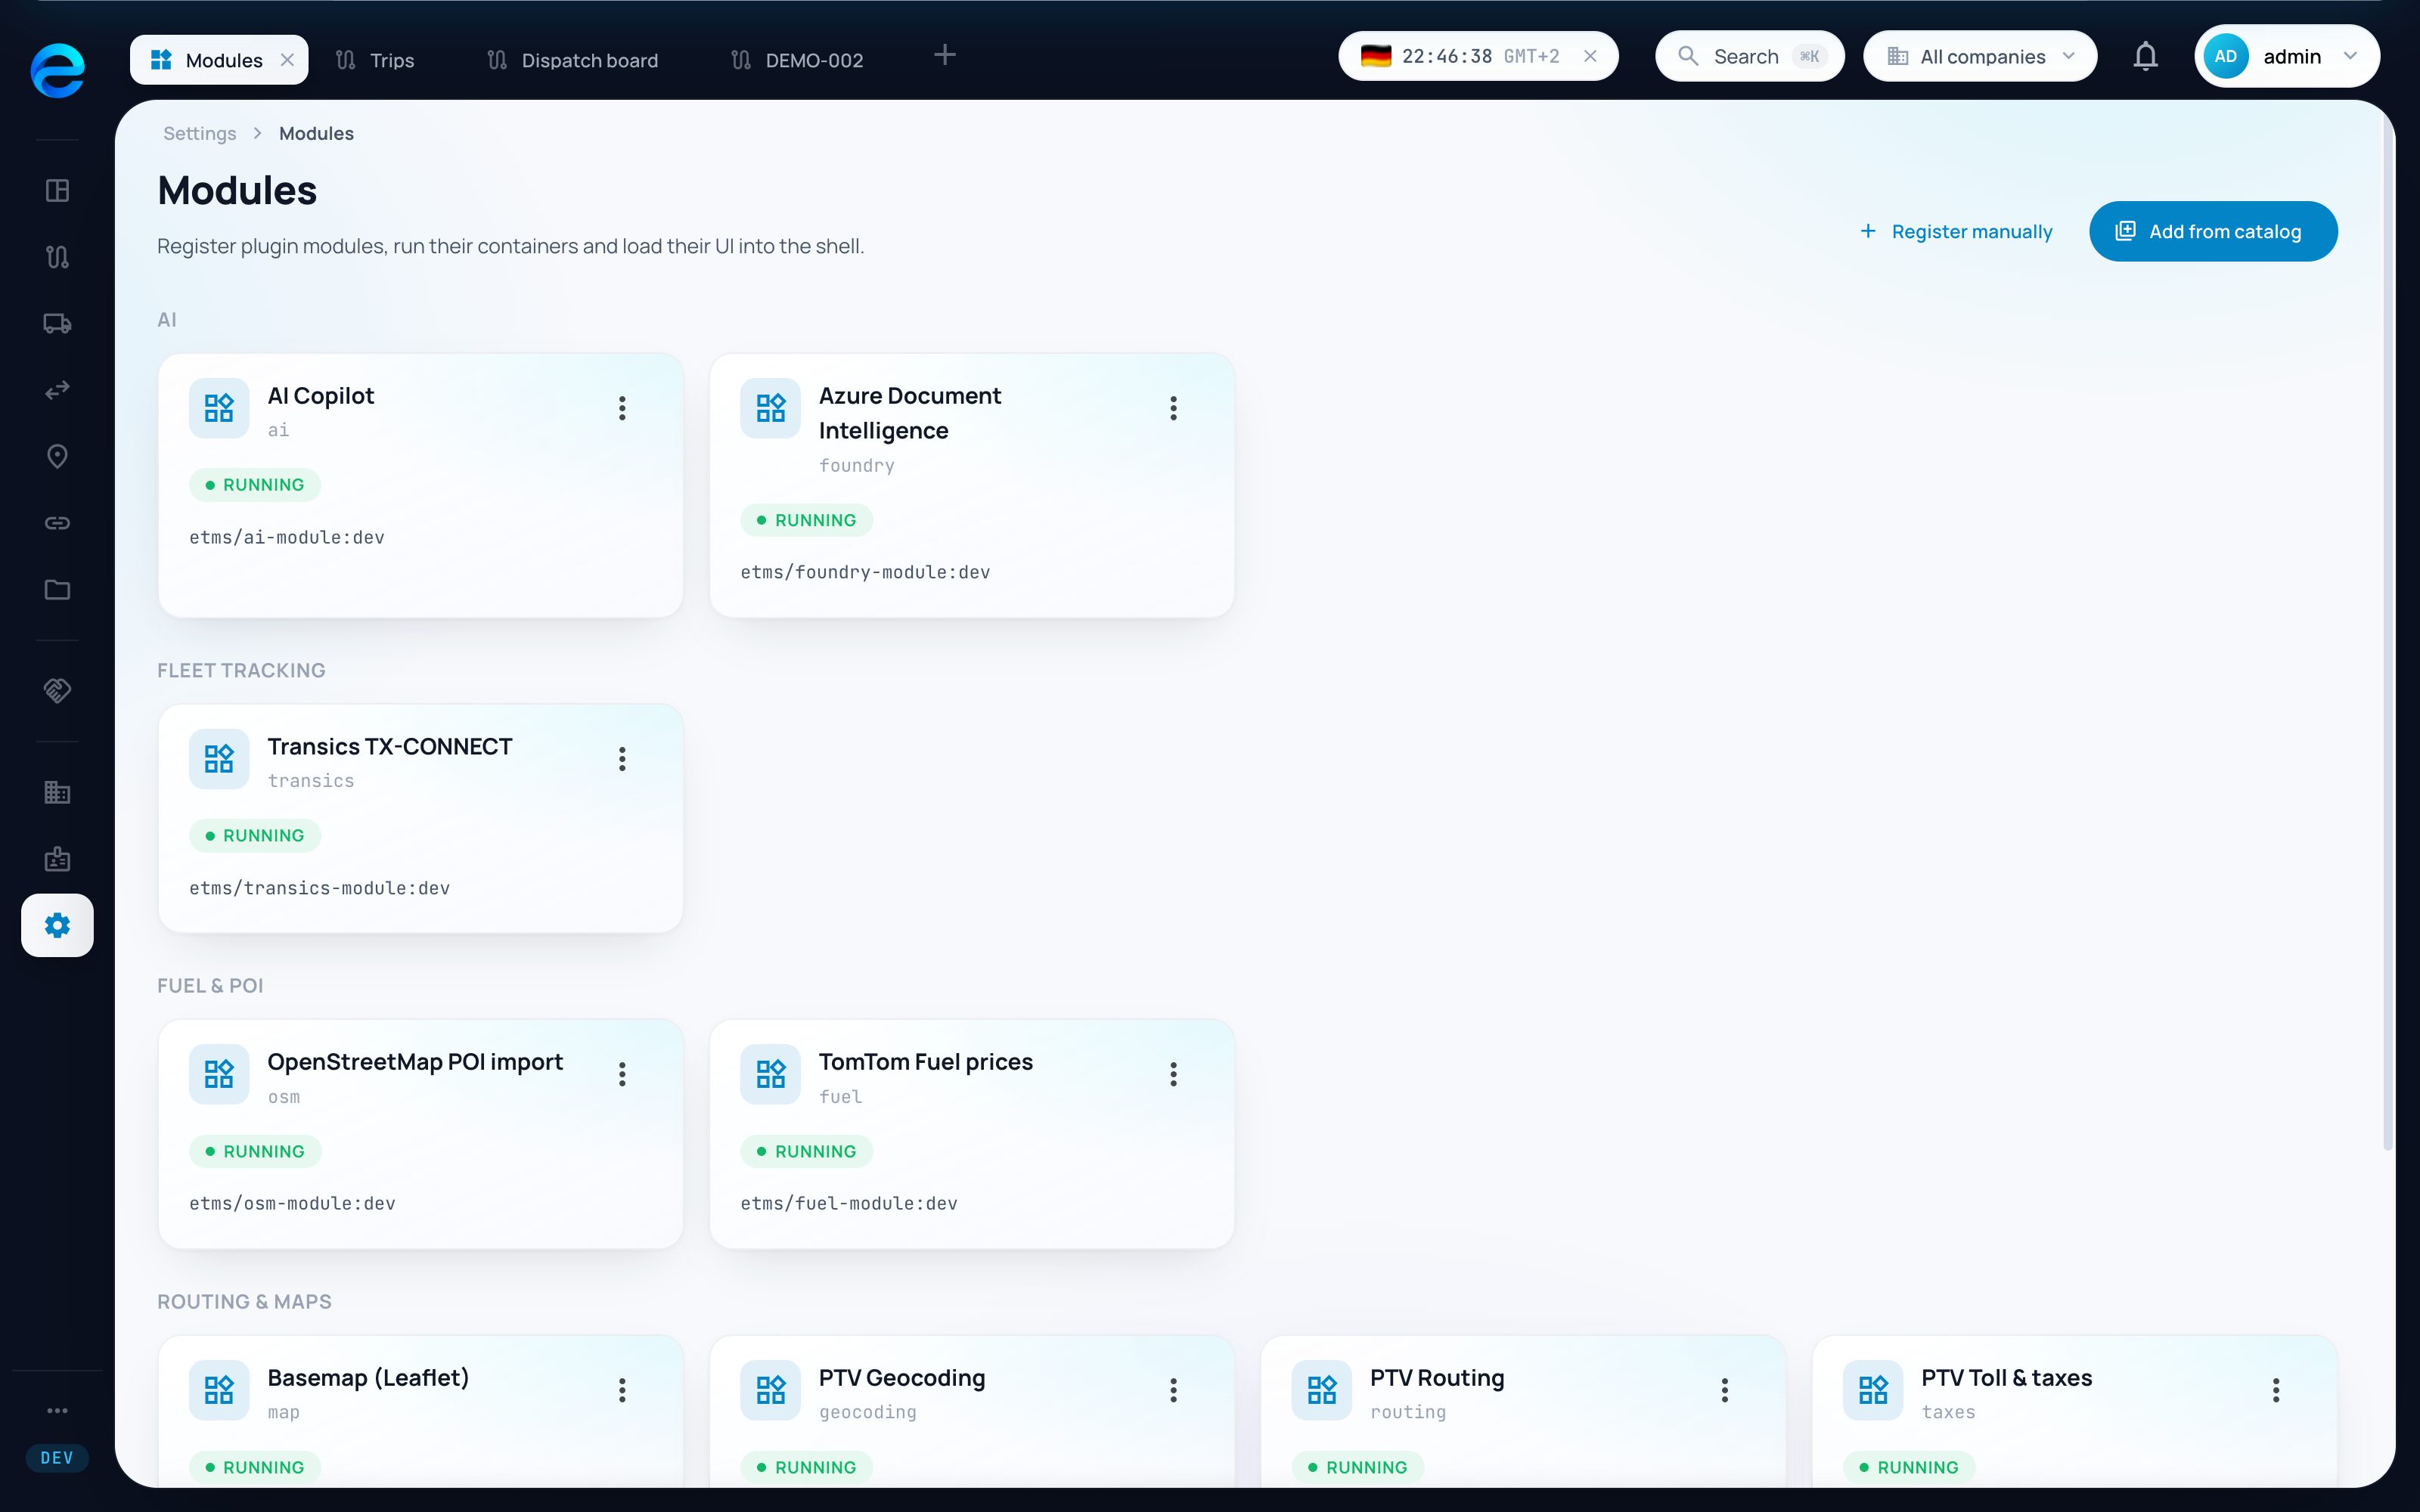Viewport: 2420px width, 1512px height.
Task: Open AI Copilot card options menu
Action: 622,408
